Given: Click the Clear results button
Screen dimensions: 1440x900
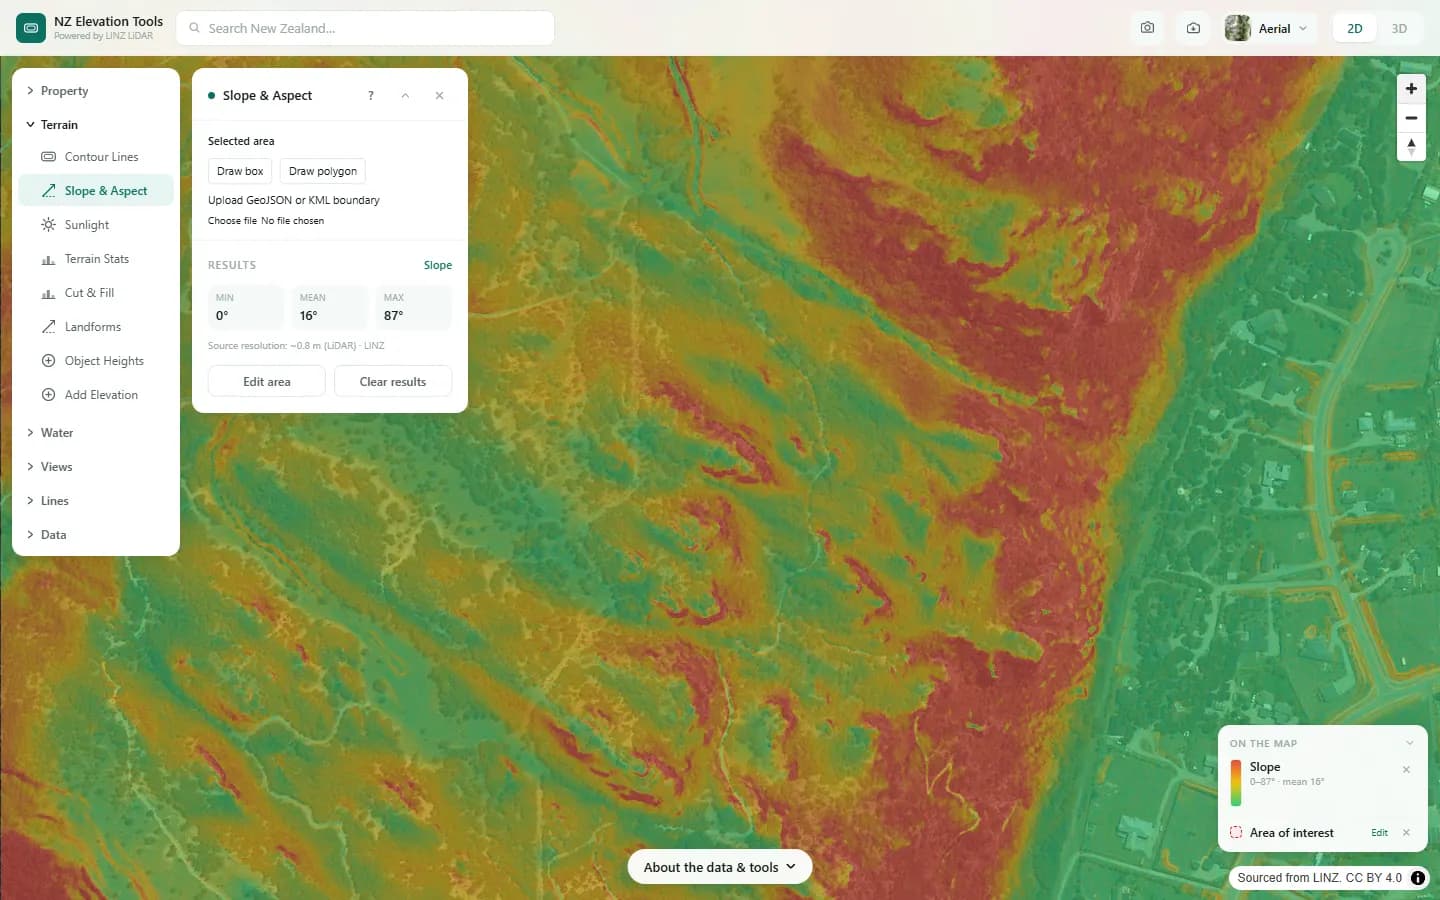Looking at the screenshot, I should pos(393,382).
